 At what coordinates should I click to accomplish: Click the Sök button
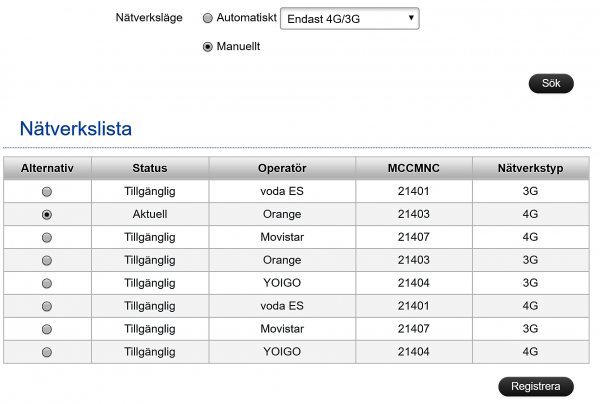551,83
